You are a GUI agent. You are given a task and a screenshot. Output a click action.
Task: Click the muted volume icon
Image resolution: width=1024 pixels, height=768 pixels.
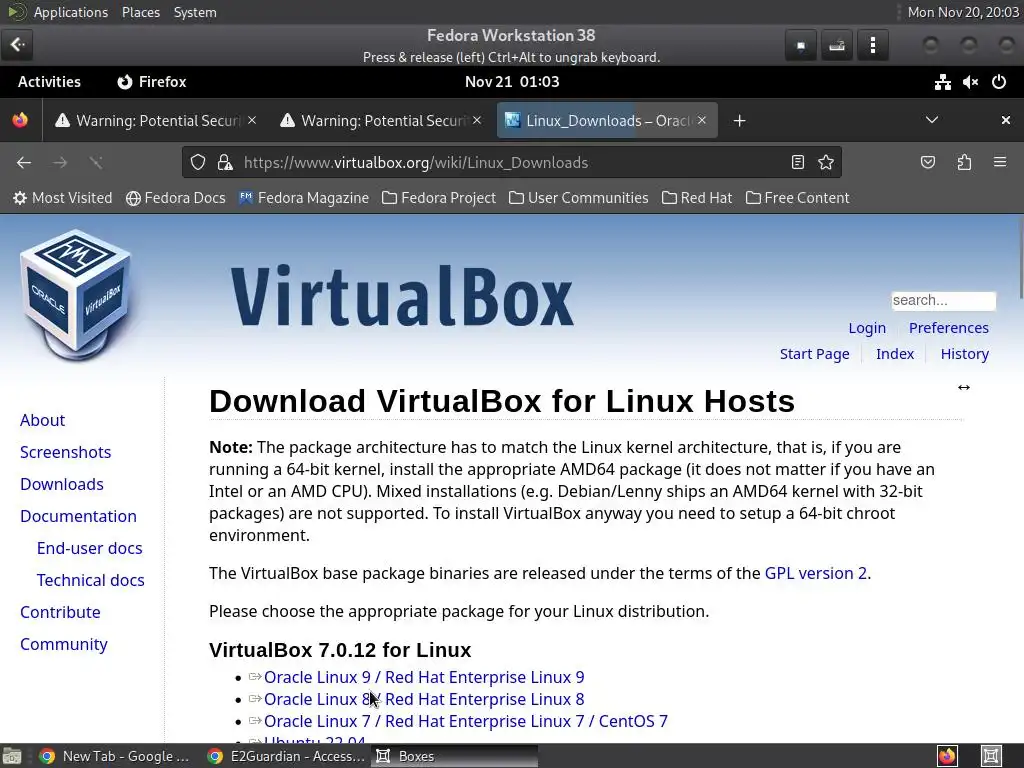(x=970, y=82)
